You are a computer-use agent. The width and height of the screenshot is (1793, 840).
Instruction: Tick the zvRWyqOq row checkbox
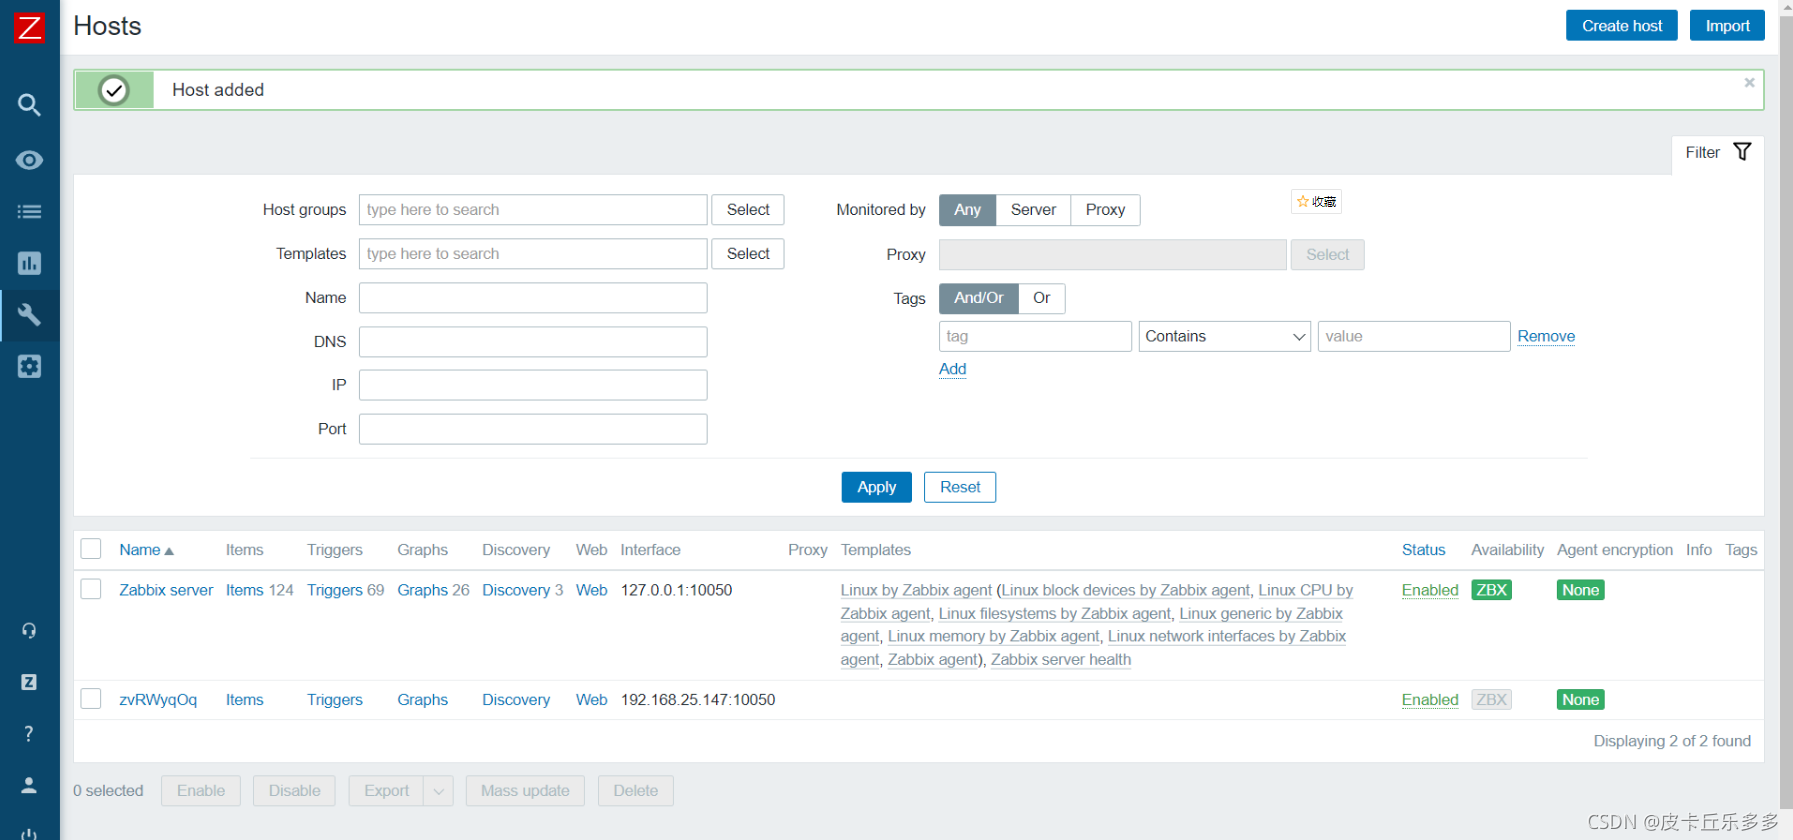point(91,698)
